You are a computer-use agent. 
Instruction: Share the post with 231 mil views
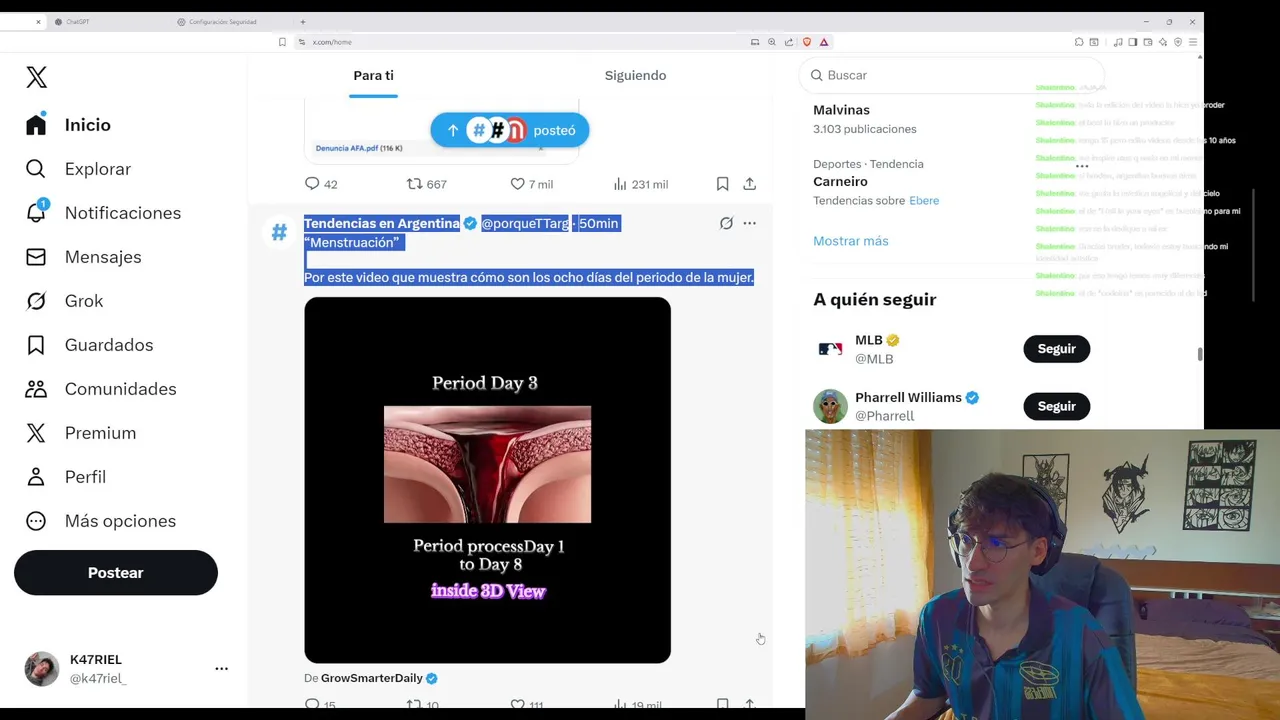pyautogui.click(x=749, y=184)
